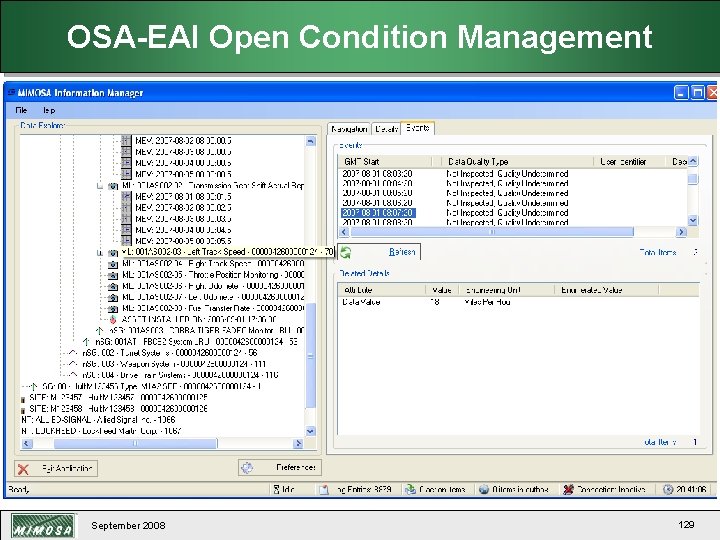Click the icon of nSG 002 Turret Systems
This screenshot has height=540, width=720.
73,353
